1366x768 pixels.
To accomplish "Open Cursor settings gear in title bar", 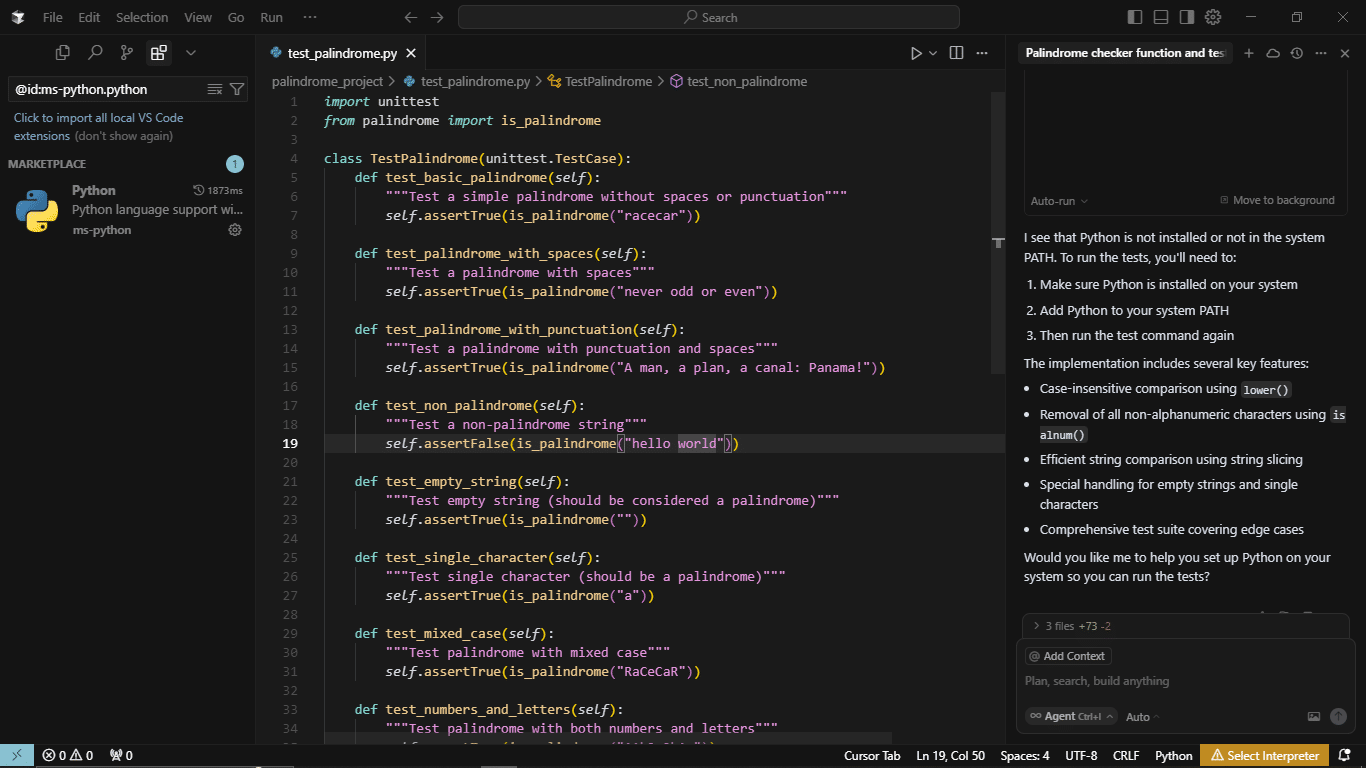I will [x=1213, y=17].
